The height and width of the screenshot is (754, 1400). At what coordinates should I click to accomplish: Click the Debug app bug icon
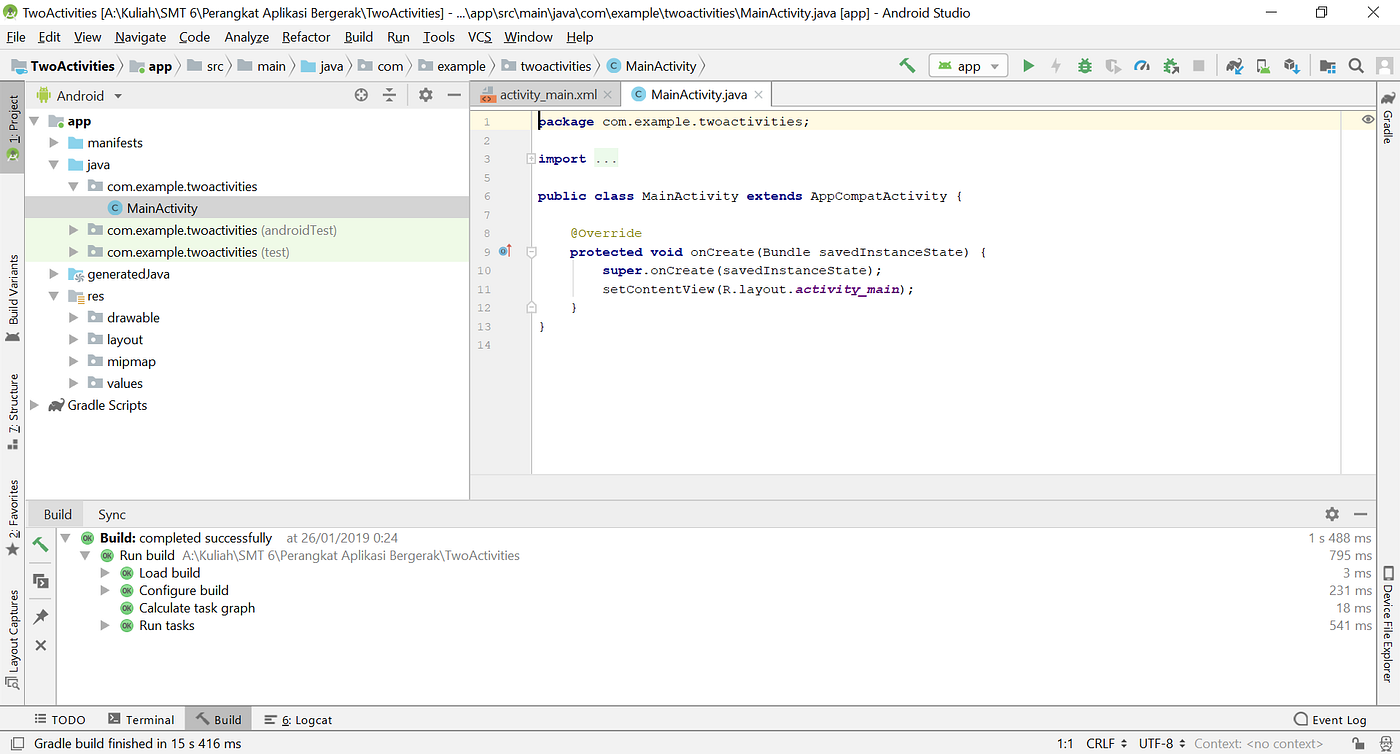[x=1085, y=66]
